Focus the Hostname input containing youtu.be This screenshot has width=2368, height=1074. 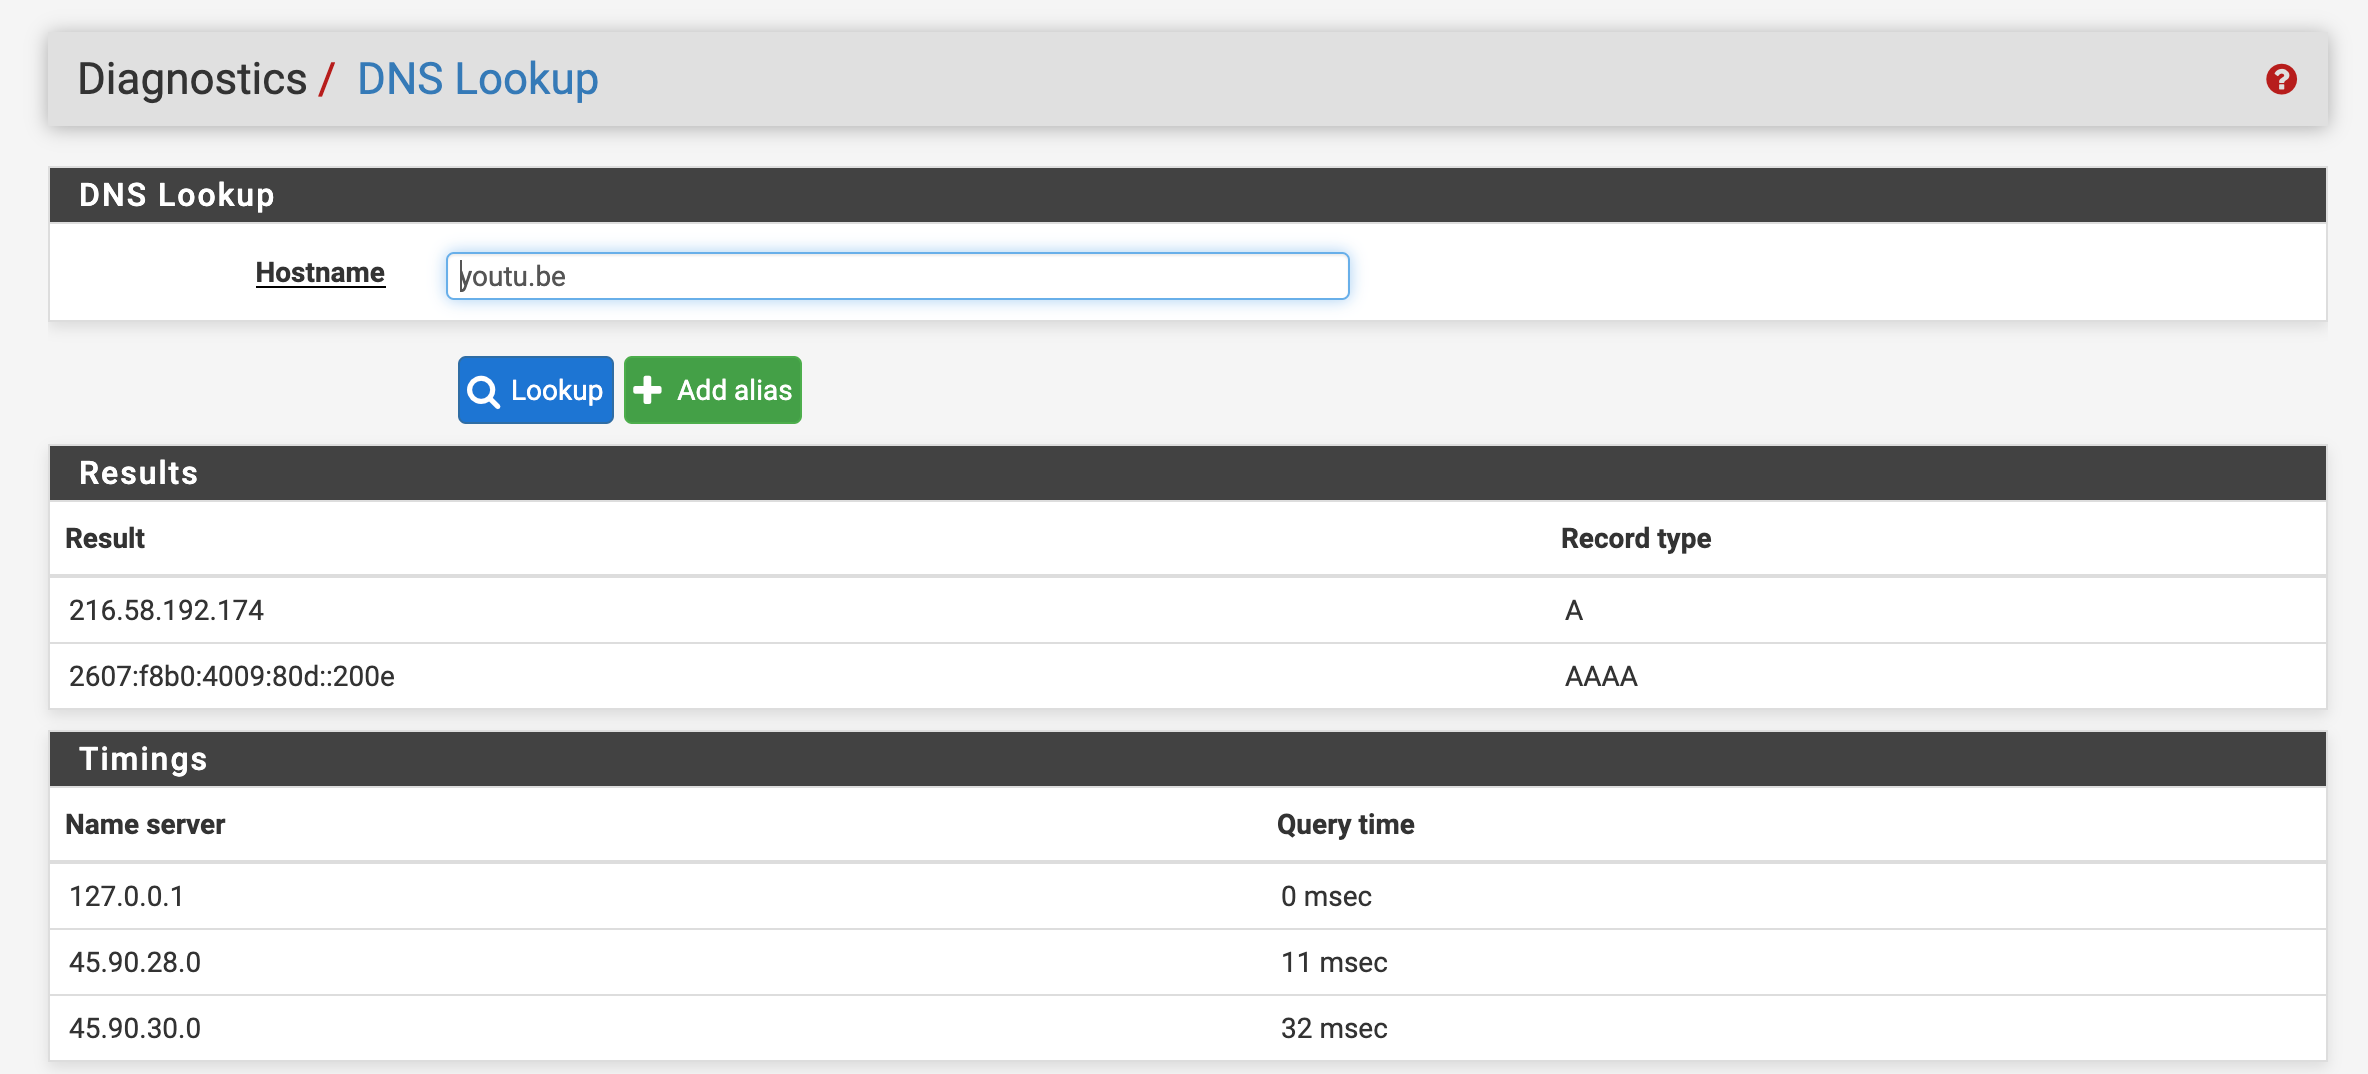(x=897, y=276)
